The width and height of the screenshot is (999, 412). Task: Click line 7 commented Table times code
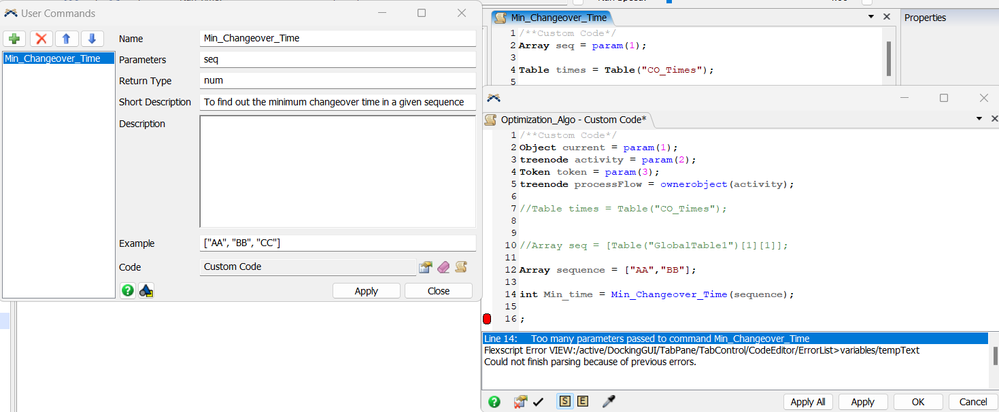623,209
